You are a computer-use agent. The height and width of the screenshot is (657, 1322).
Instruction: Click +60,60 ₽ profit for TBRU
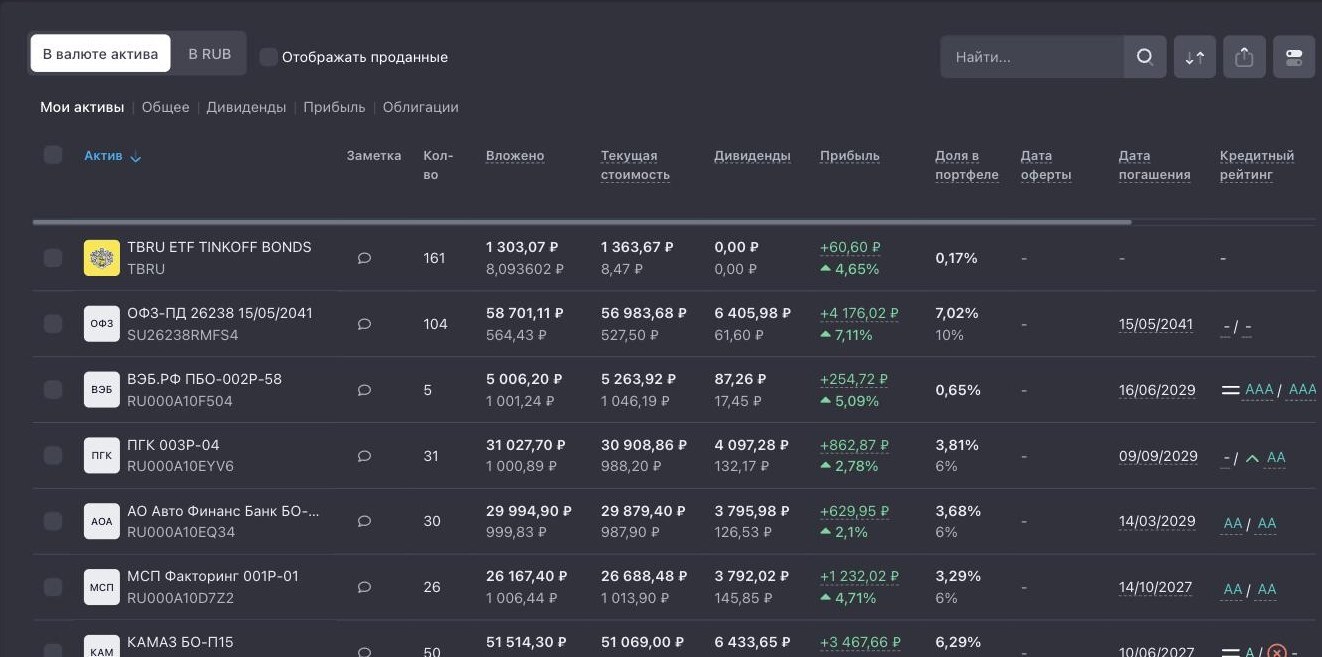click(x=850, y=247)
